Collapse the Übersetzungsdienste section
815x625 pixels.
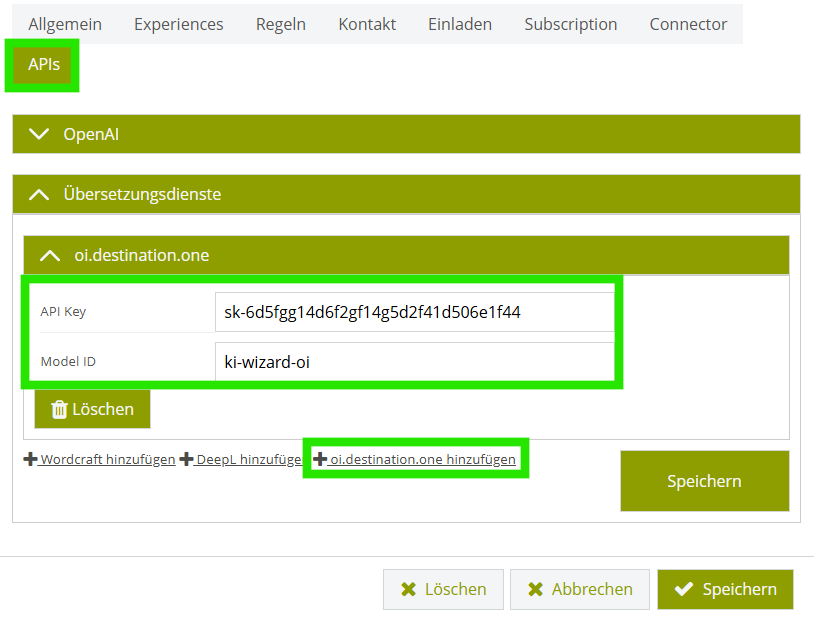[x=39, y=194]
